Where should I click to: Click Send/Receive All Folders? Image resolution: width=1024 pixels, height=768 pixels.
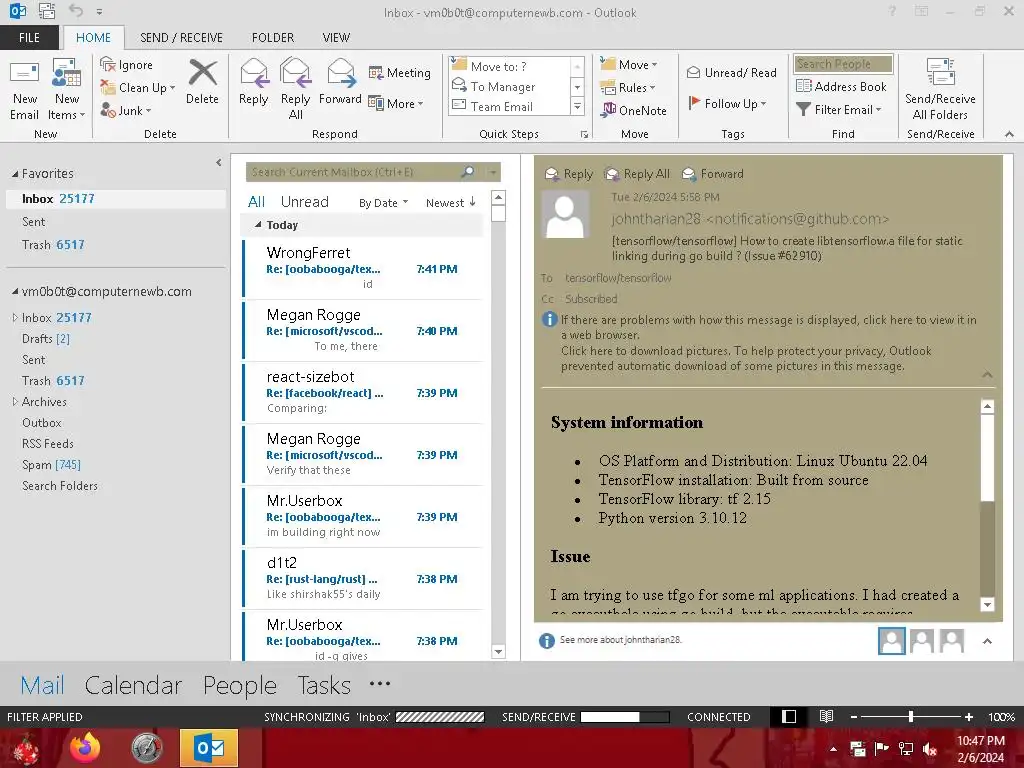[940, 89]
